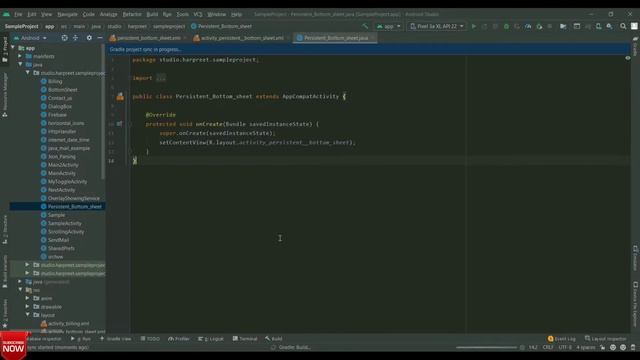The width and height of the screenshot is (640, 360).
Task: Click the 4 spaces indent status
Action: (586, 347)
